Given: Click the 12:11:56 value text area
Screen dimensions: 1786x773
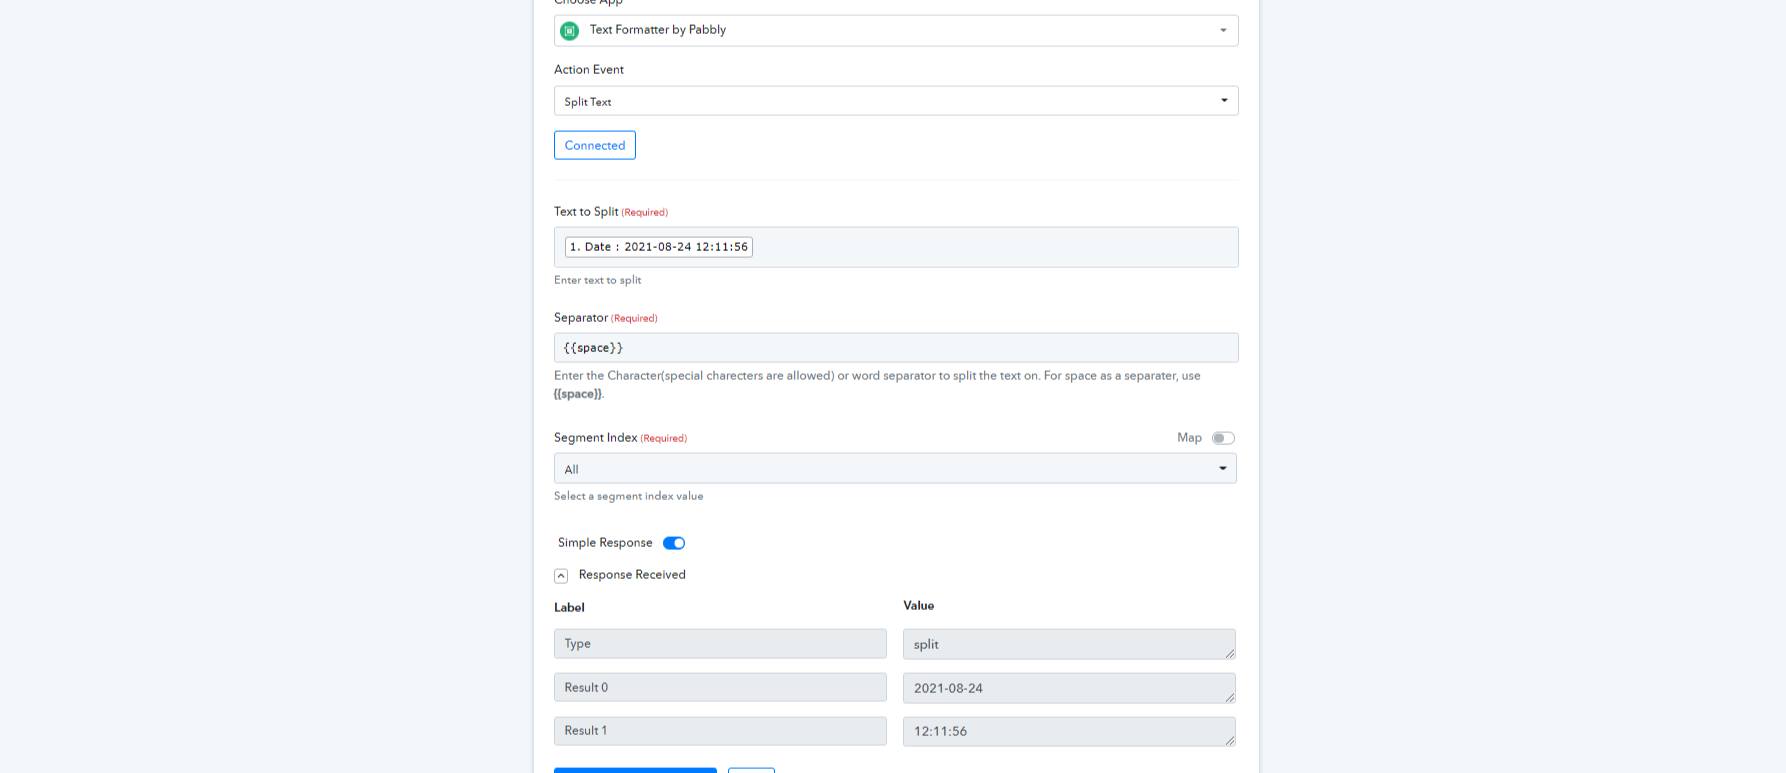Looking at the screenshot, I should 1069,732.
